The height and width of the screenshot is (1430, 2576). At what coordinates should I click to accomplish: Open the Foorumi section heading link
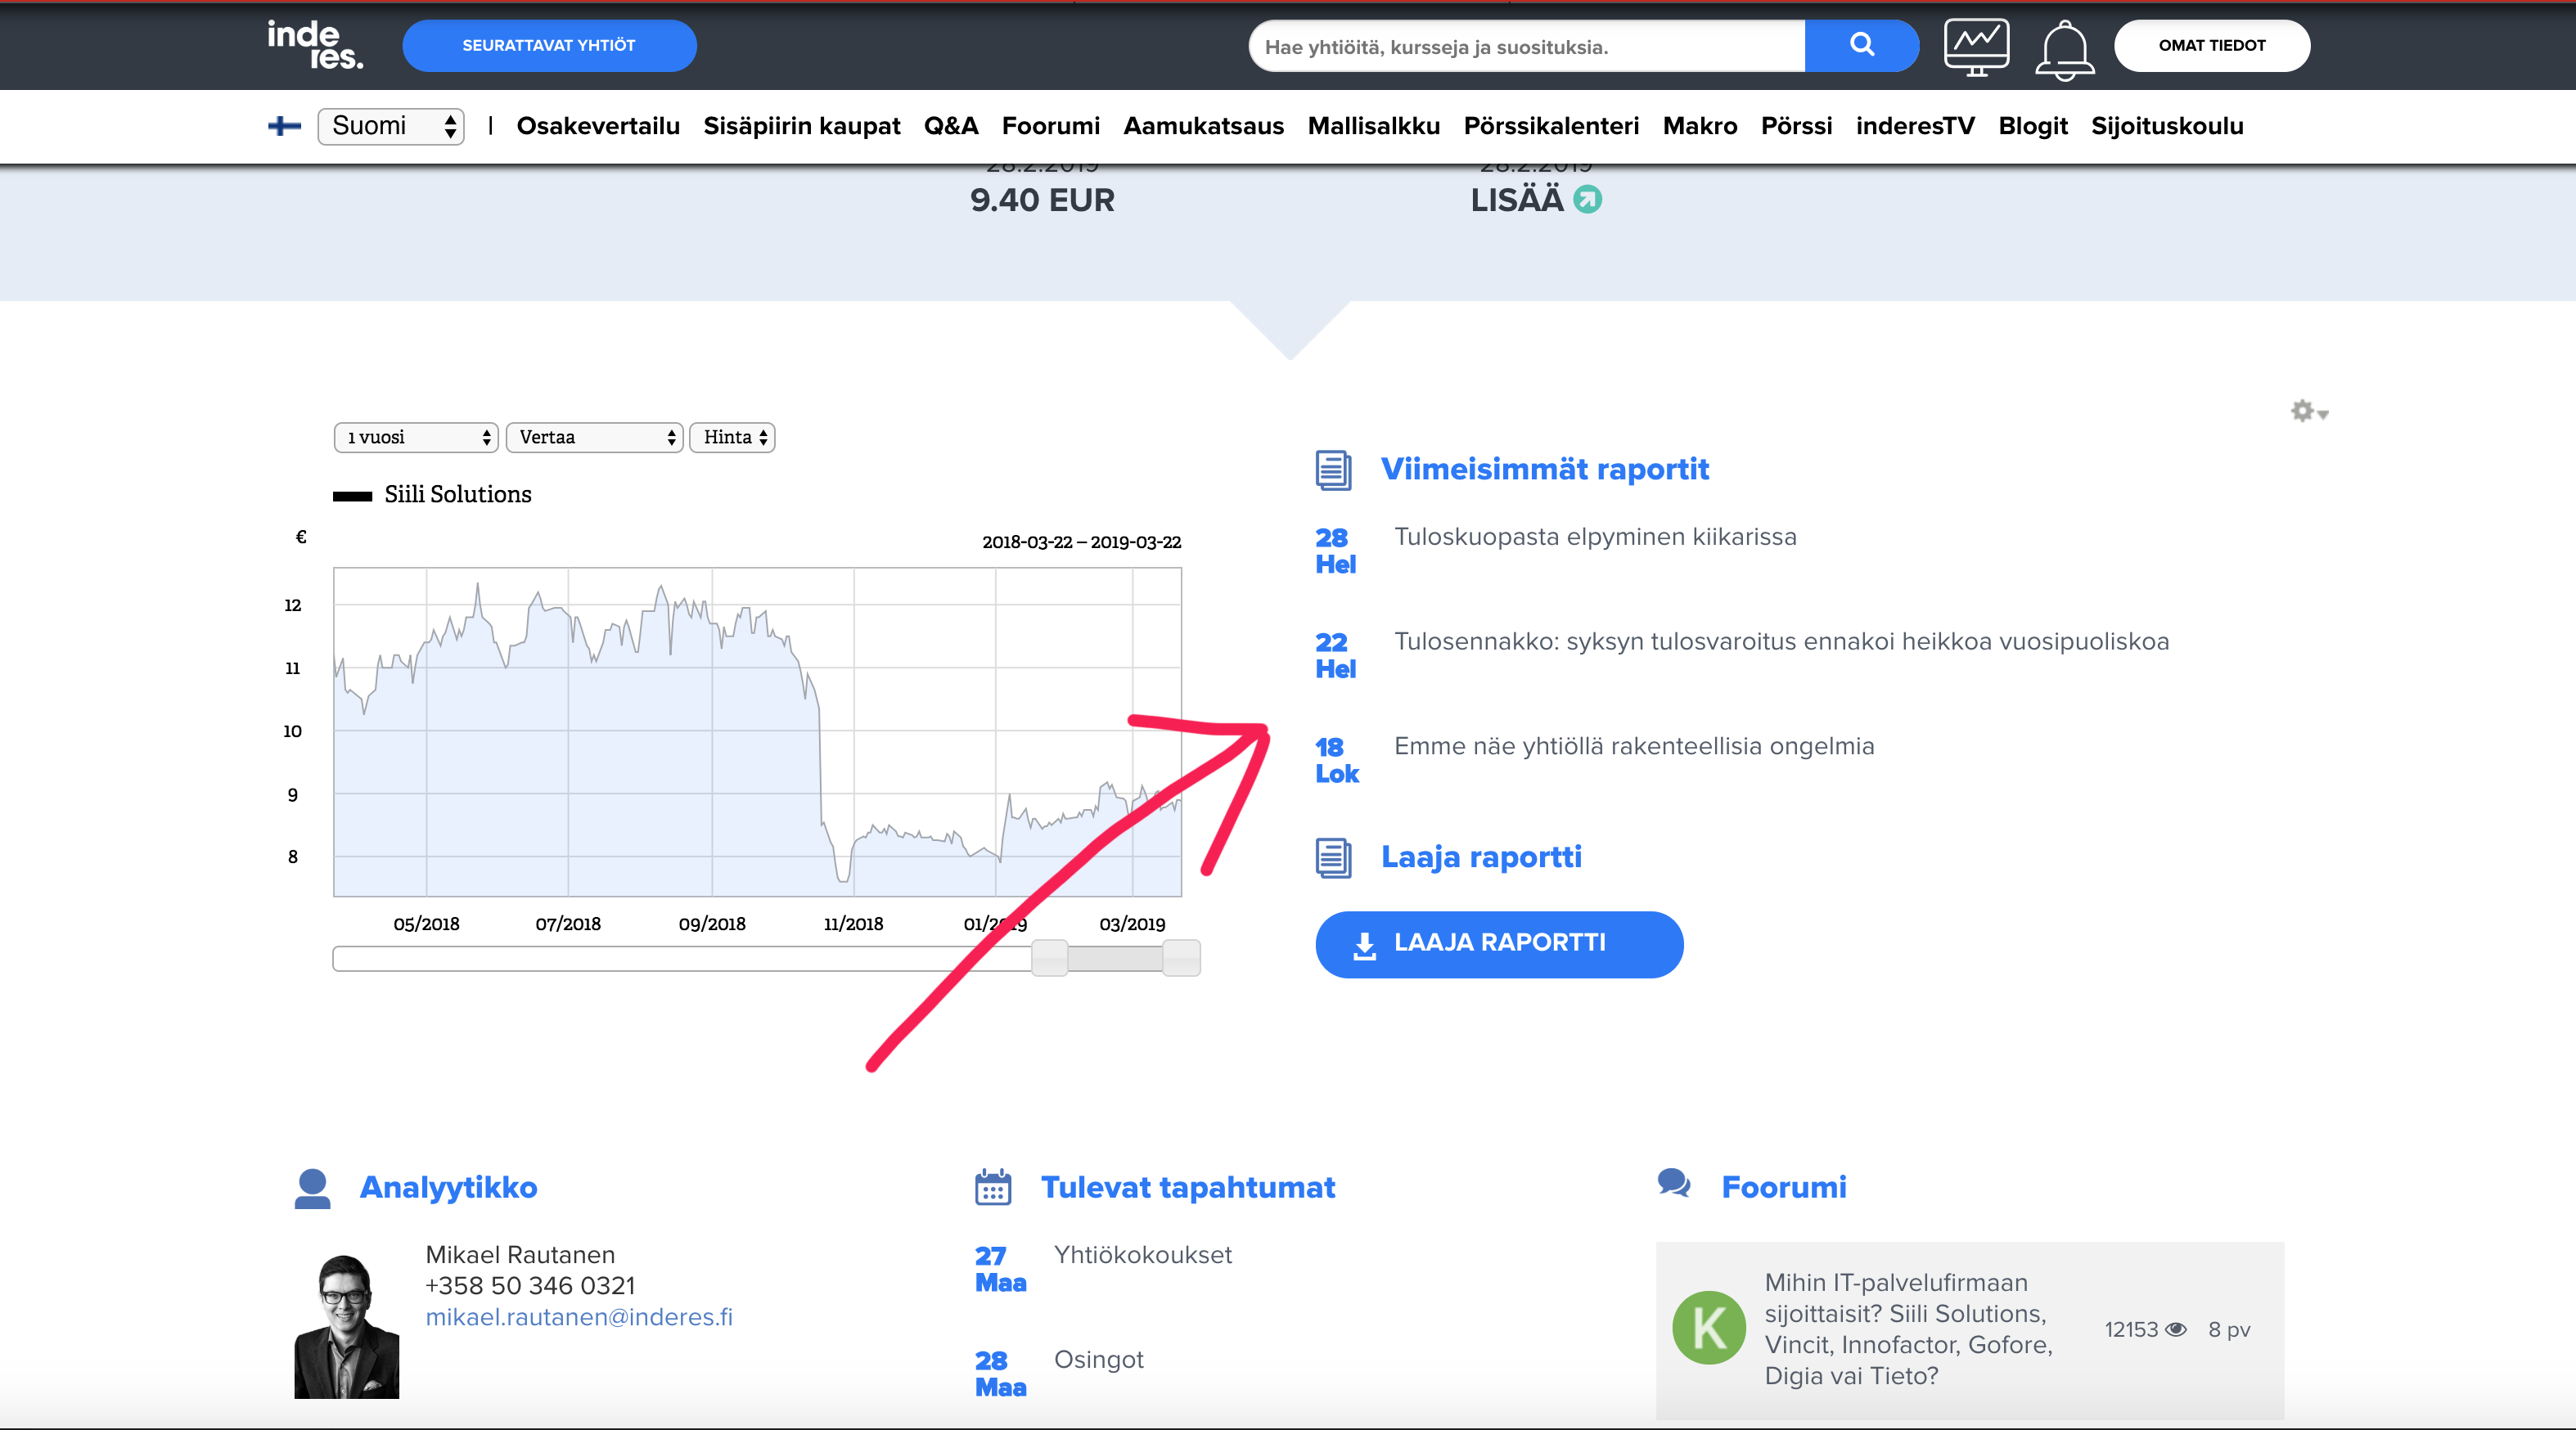click(1784, 1187)
